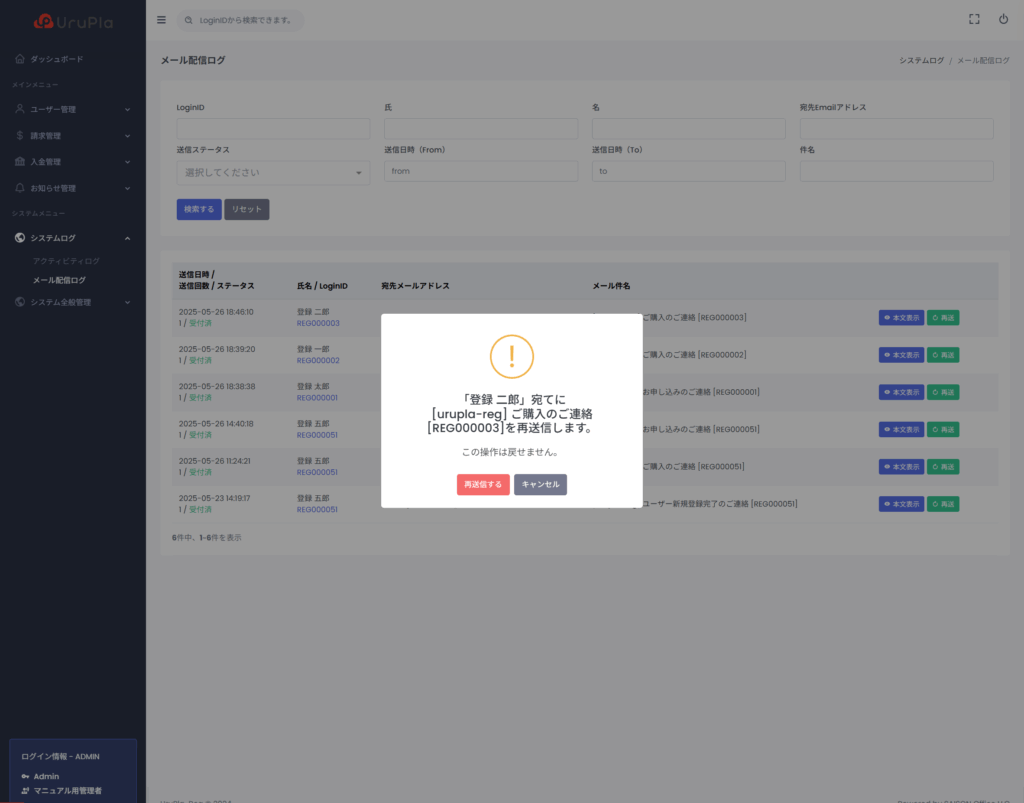Open the REG000003 LoginID link
The image size is (1024, 803).
pos(318,324)
